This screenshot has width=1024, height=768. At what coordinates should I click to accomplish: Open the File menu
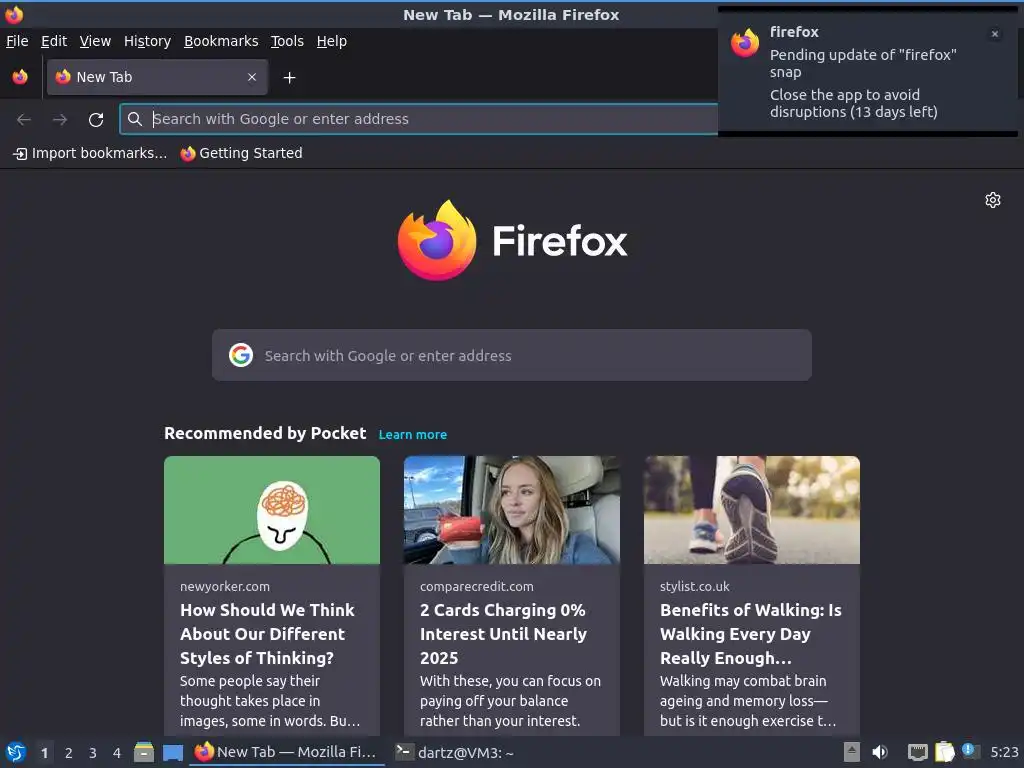click(x=17, y=41)
